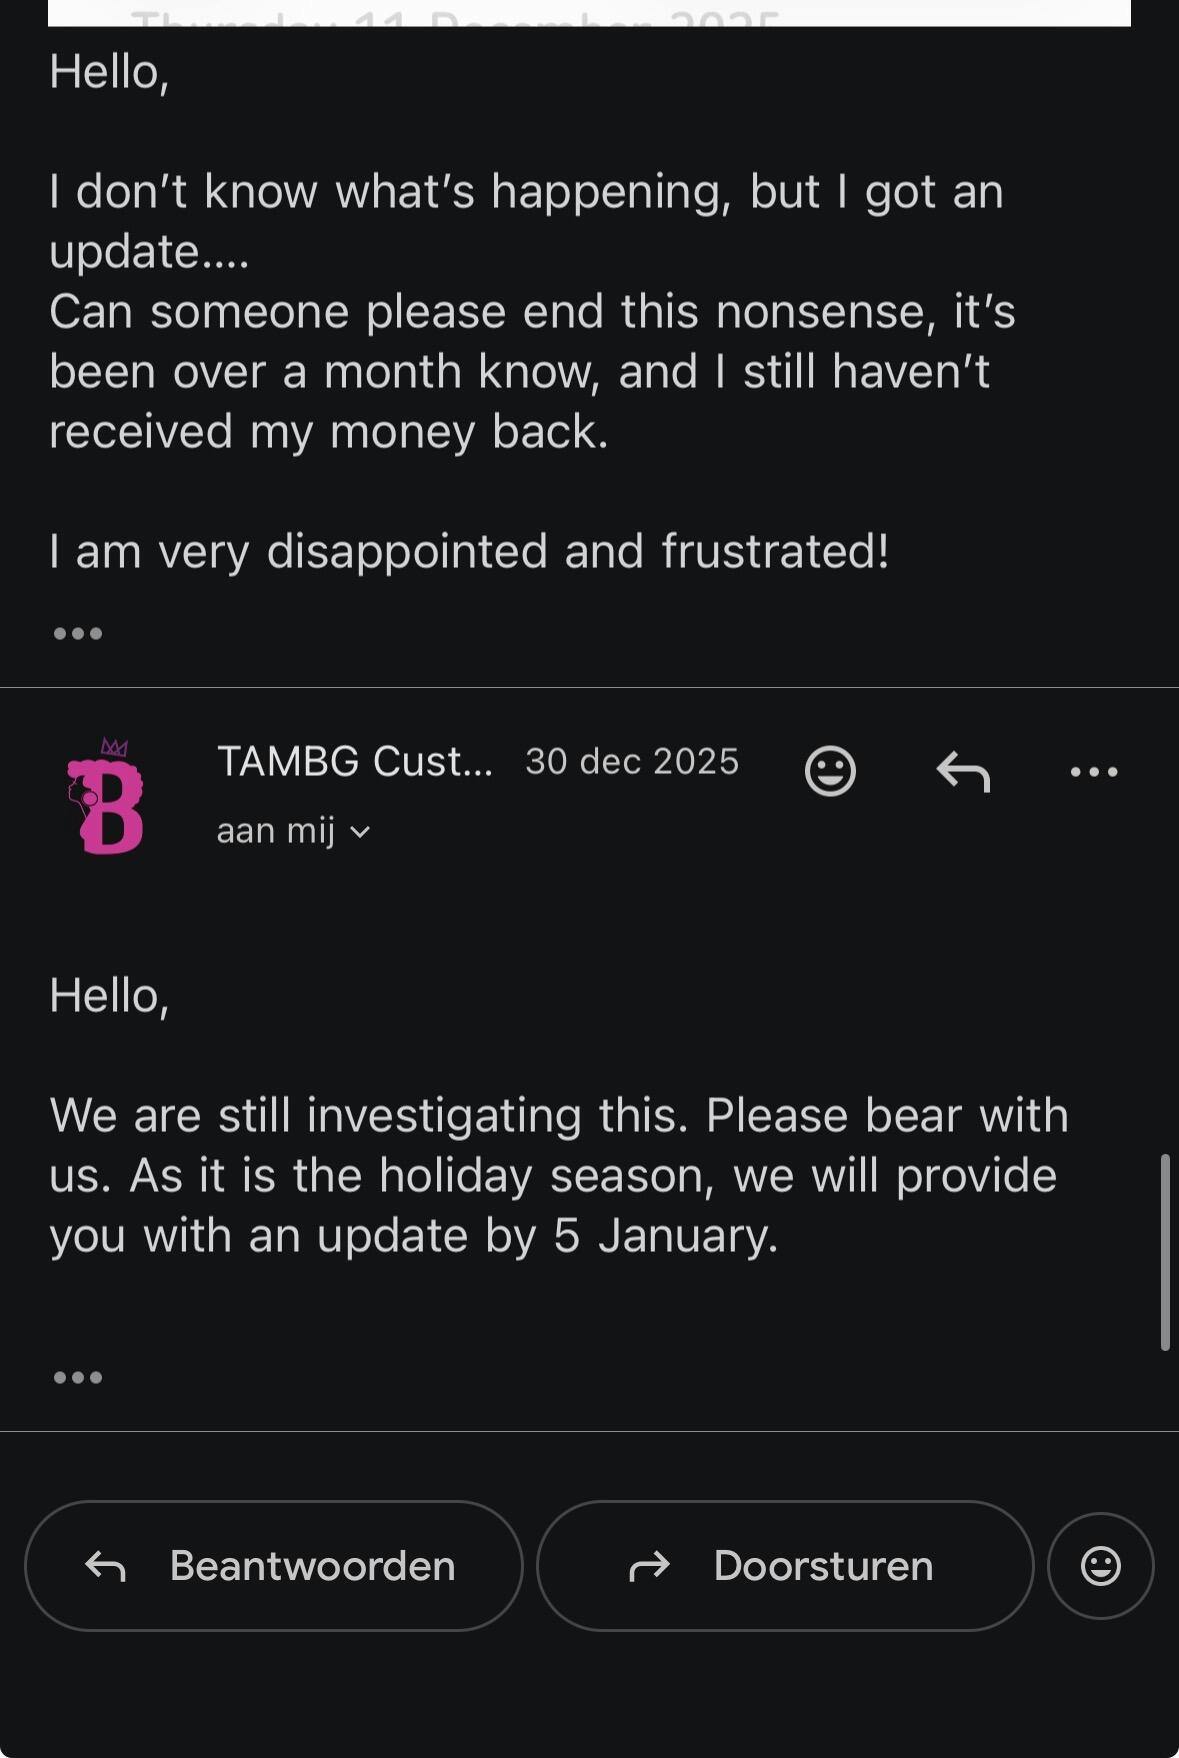Click the reply arrow in TAMBG message header
Image resolution: width=1179 pixels, height=1758 pixels.
point(963,771)
